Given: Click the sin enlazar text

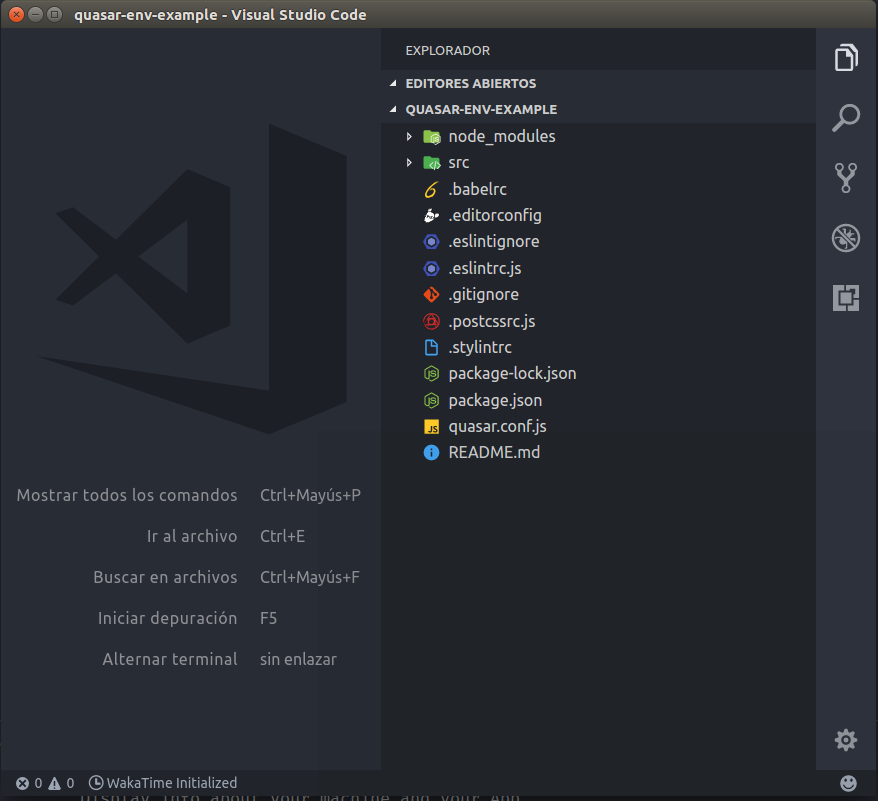Looking at the screenshot, I should (x=298, y=659).
